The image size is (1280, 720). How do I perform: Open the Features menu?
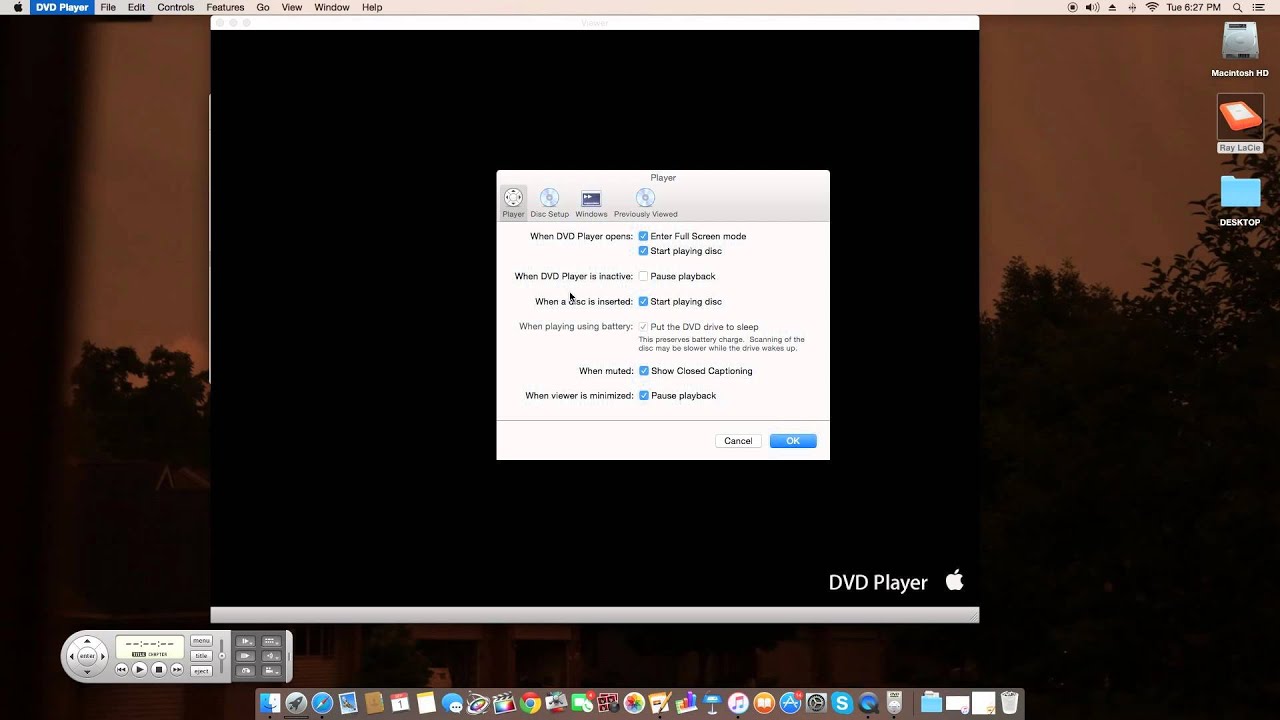point(225,7)
